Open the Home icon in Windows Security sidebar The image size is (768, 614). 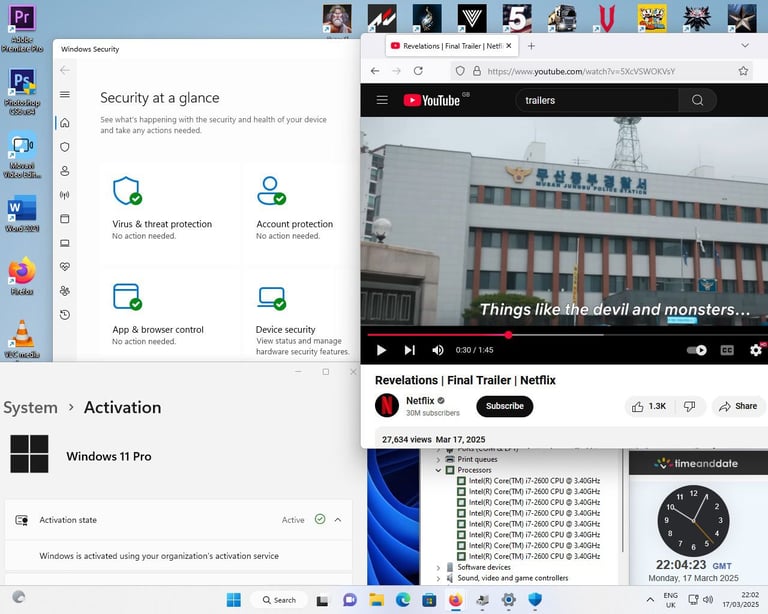pos(65,123)
